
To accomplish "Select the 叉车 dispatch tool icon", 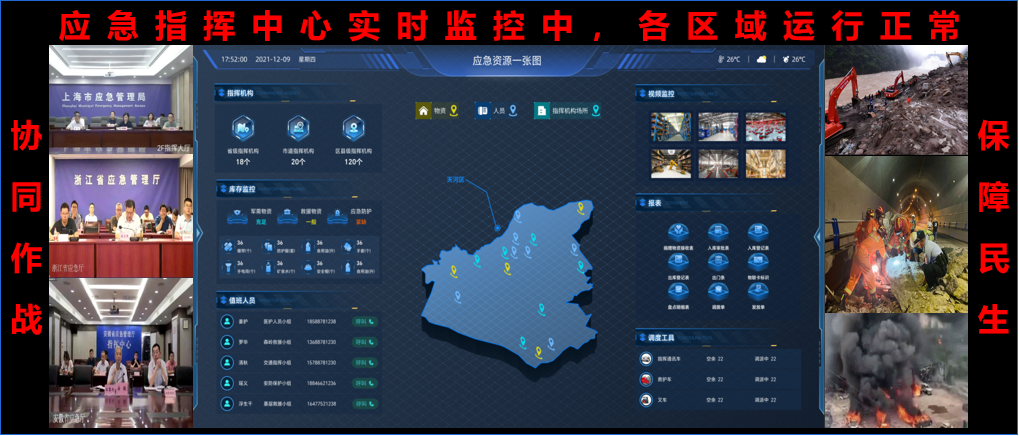I will point(647,399).
